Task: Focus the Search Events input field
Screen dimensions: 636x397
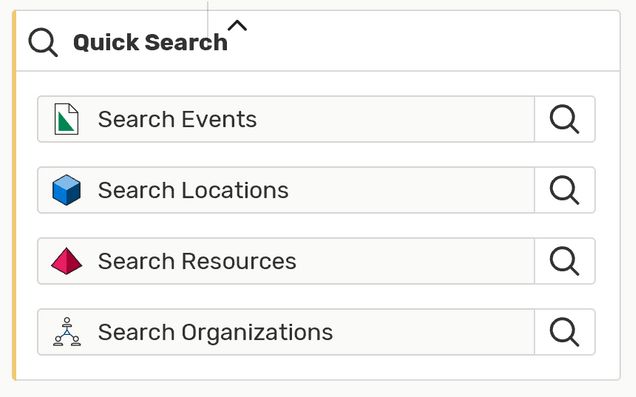Action: 286,119
